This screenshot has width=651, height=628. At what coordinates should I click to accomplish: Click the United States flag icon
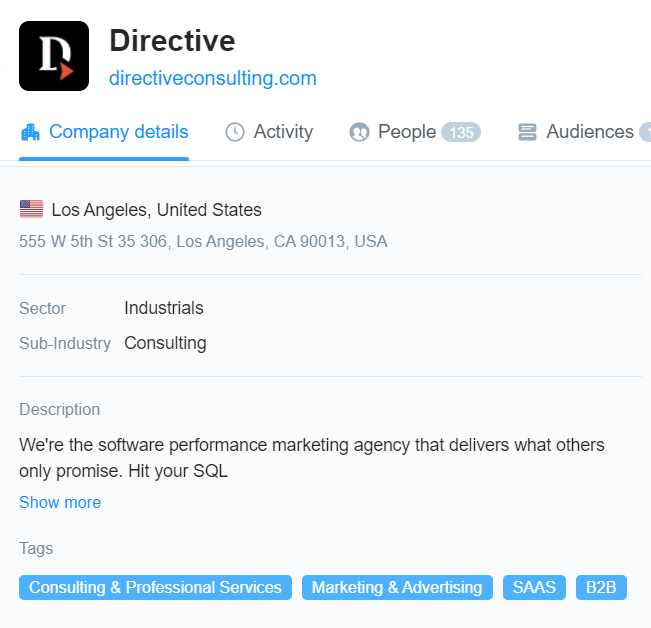(x=31, y=210)
